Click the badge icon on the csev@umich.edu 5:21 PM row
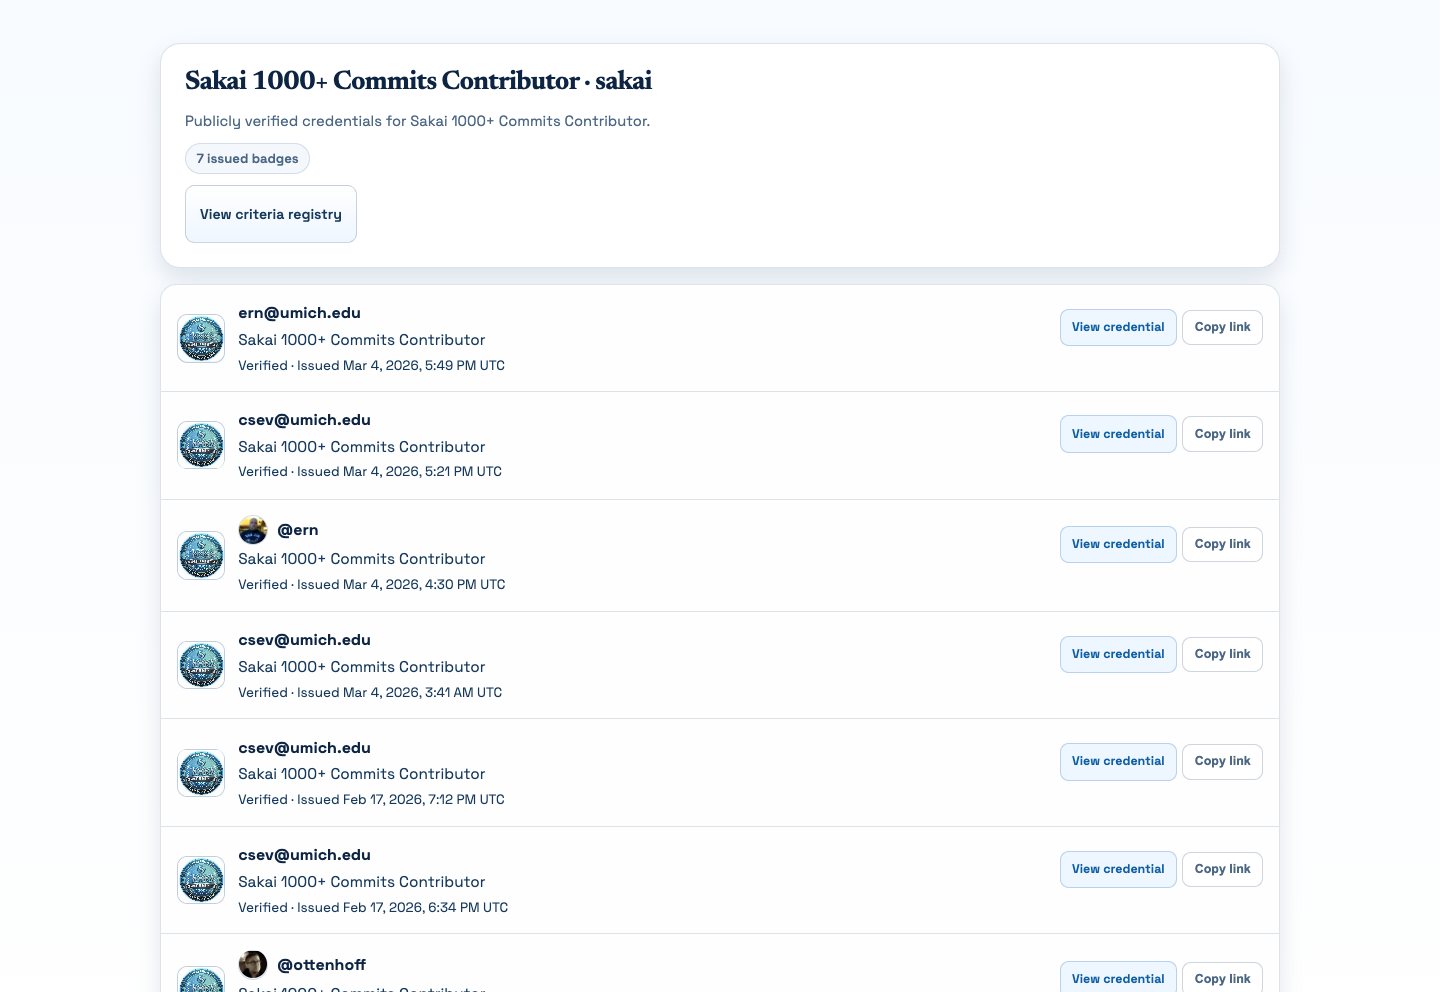 click(201, 445)
